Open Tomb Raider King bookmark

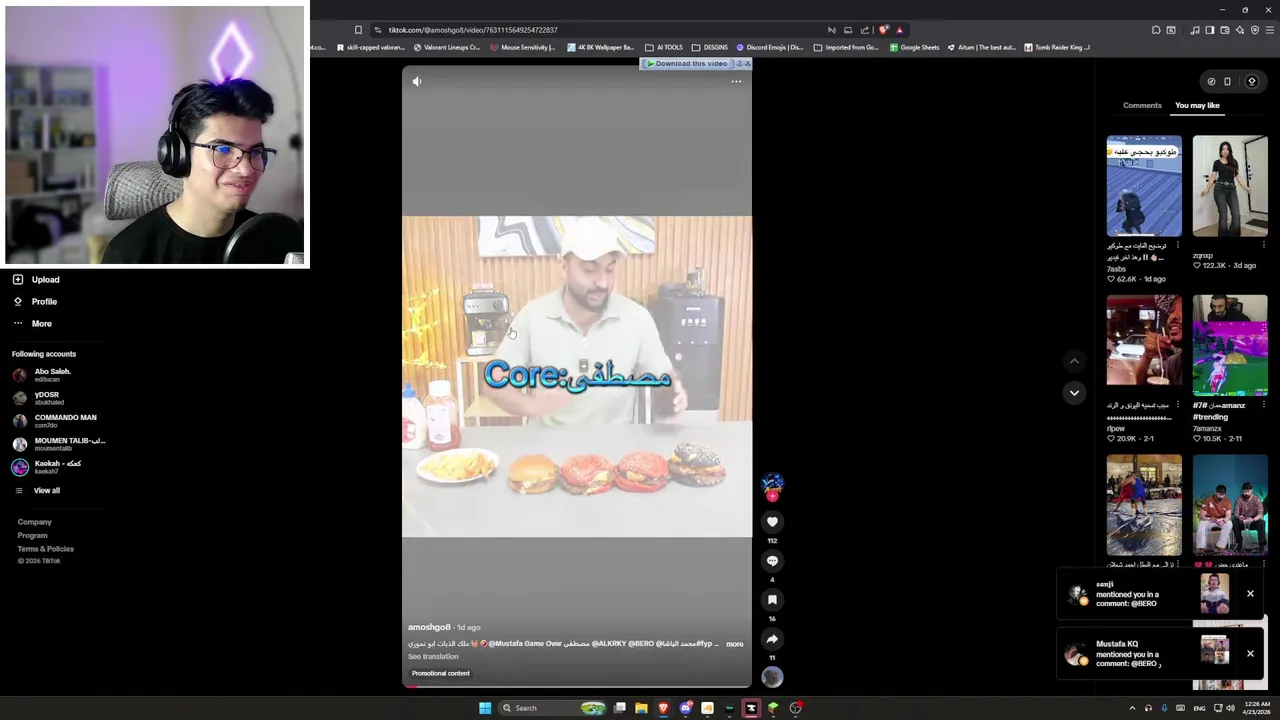pyautogui.click(x=1057, y=47)
